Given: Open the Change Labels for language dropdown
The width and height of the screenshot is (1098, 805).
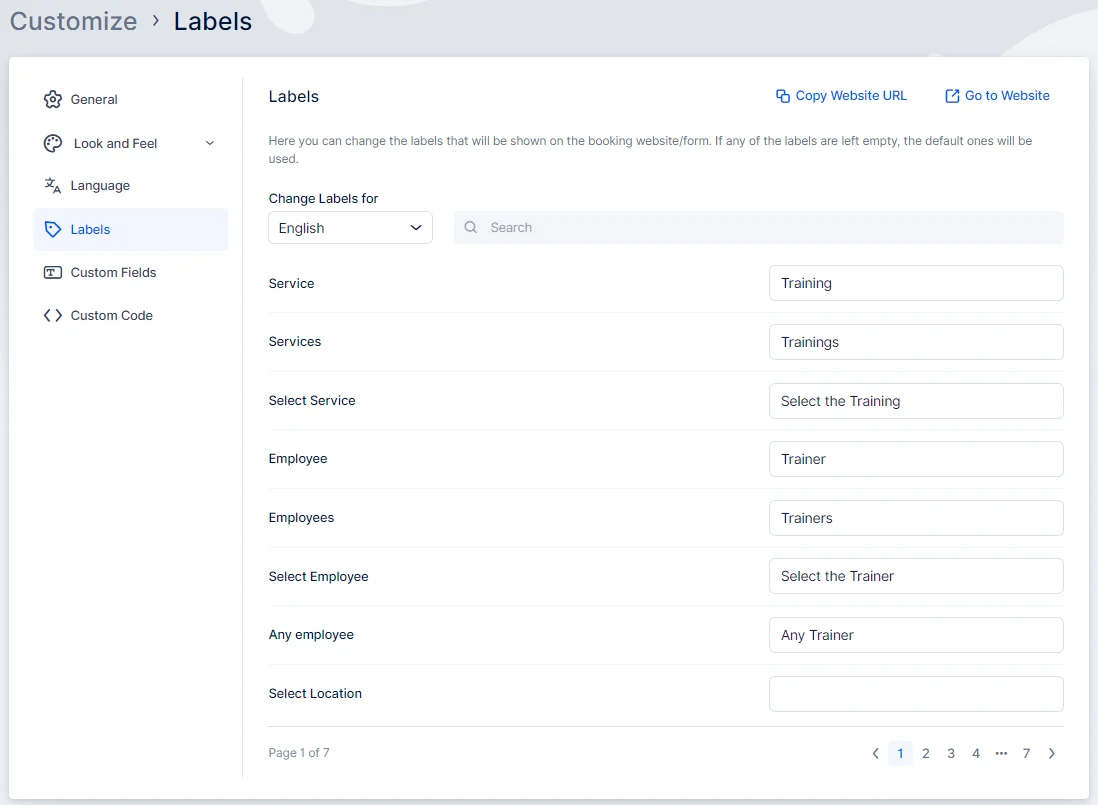Looking at the screenshot, I should point(350,228).
